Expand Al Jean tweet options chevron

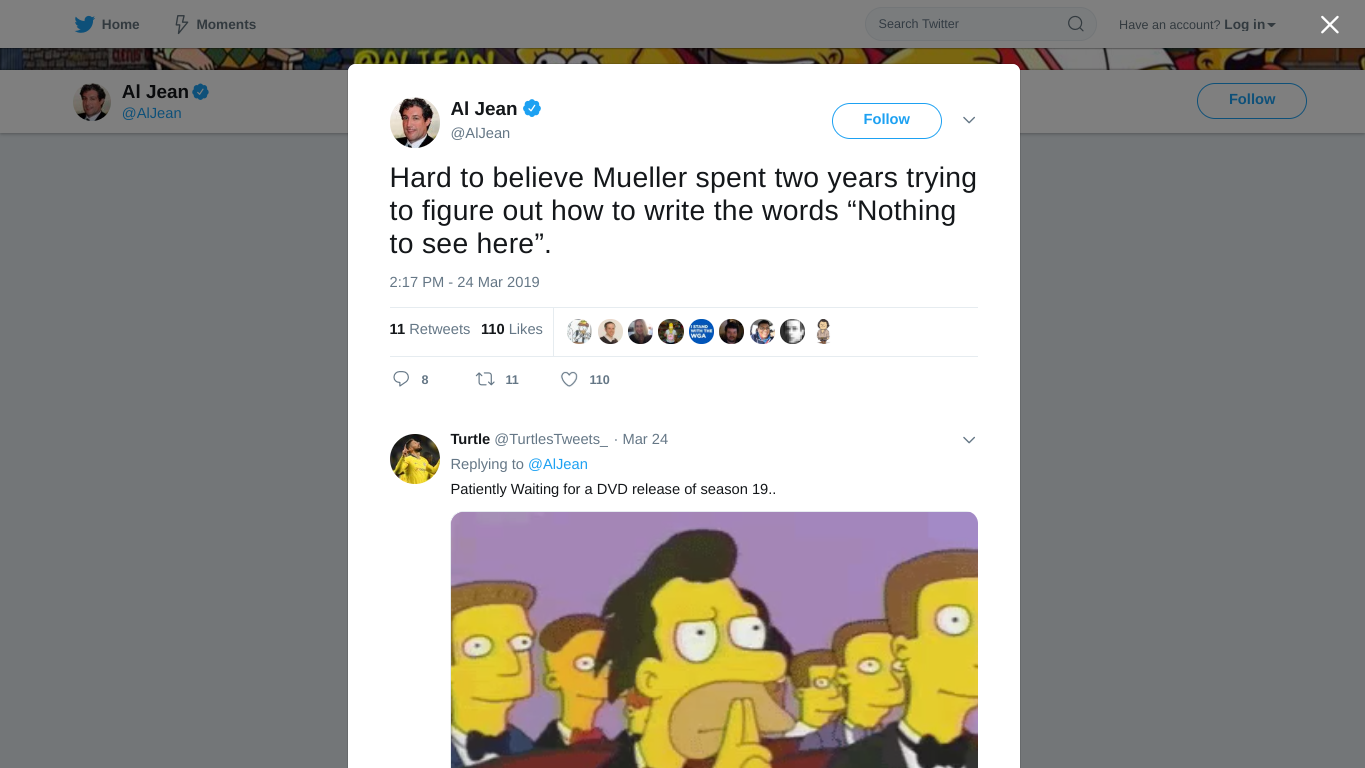[x=969, y=120]
